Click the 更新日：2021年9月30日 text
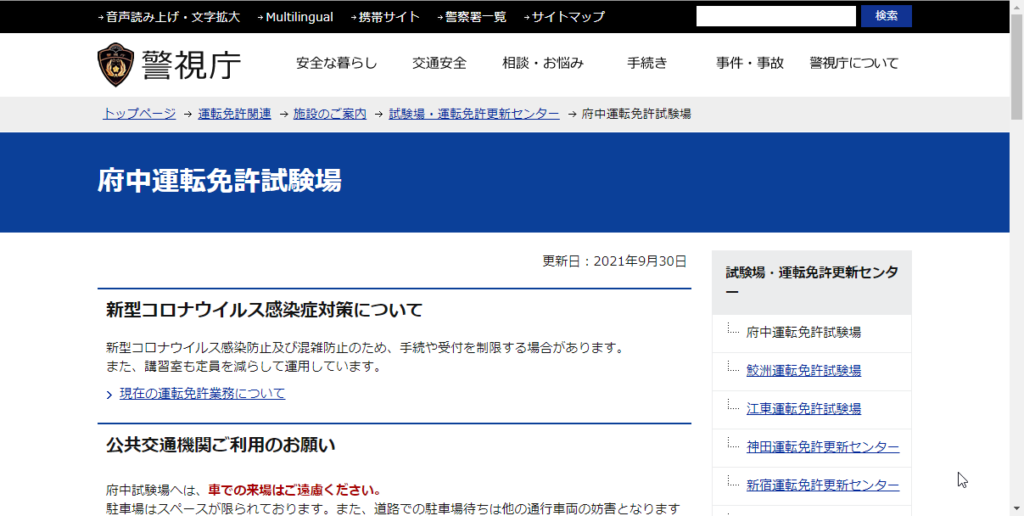 coord(615,261)
